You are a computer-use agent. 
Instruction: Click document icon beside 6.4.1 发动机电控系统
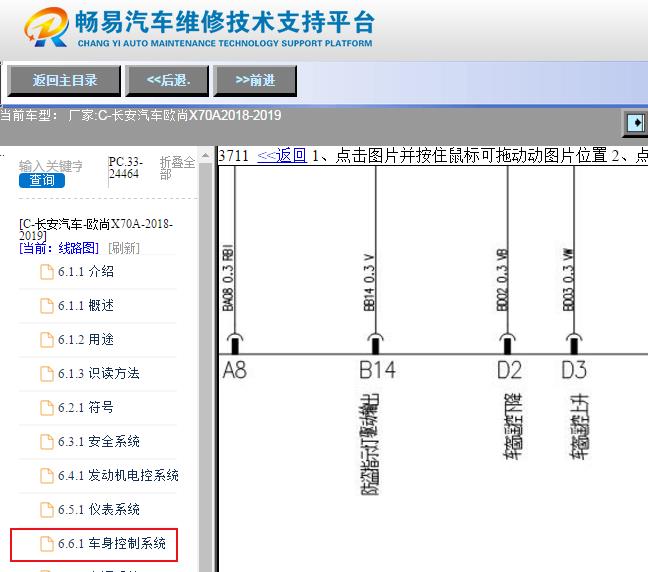[x=47, y=476]
